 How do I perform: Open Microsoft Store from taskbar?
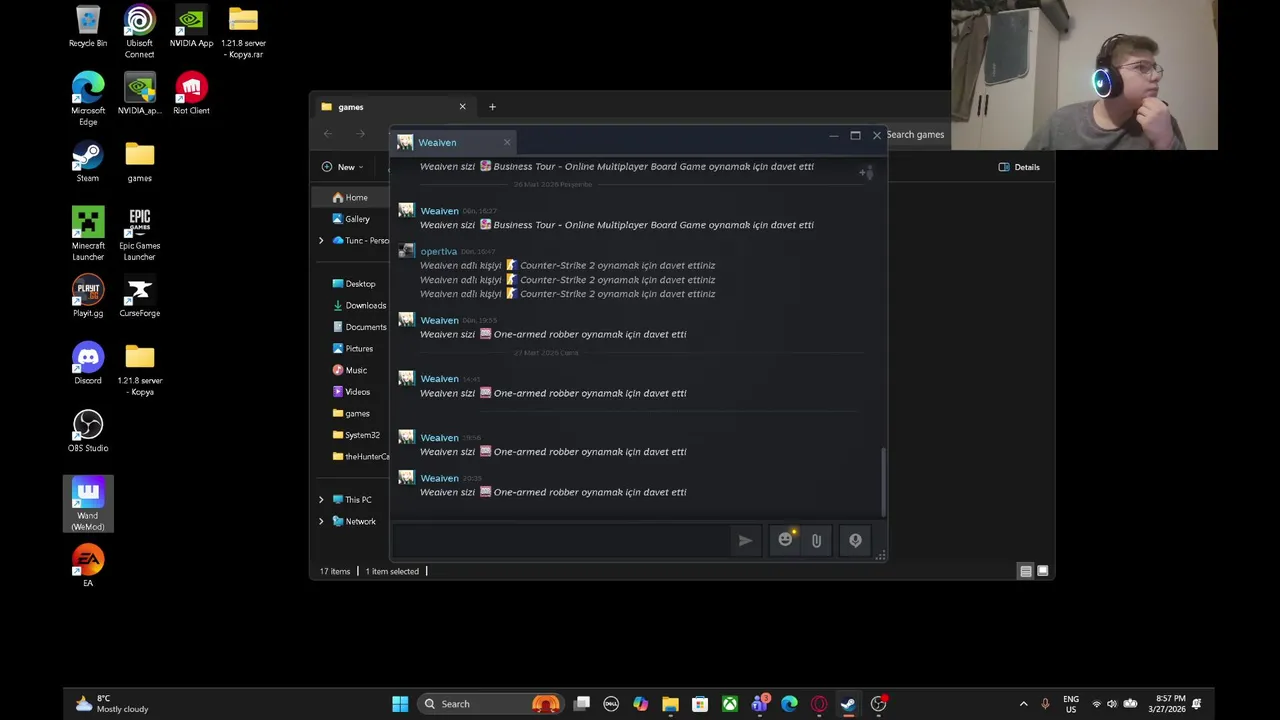coord(700,704)
